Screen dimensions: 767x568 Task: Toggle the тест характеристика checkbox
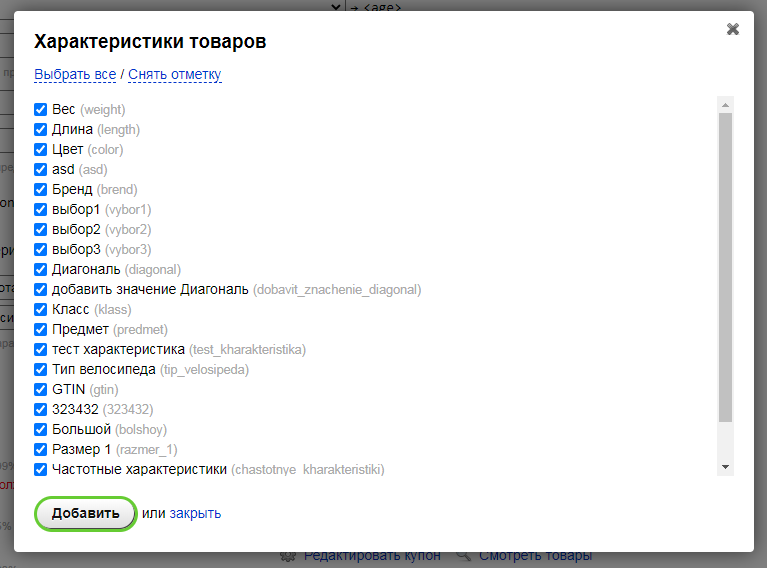(x=41, y=349)
